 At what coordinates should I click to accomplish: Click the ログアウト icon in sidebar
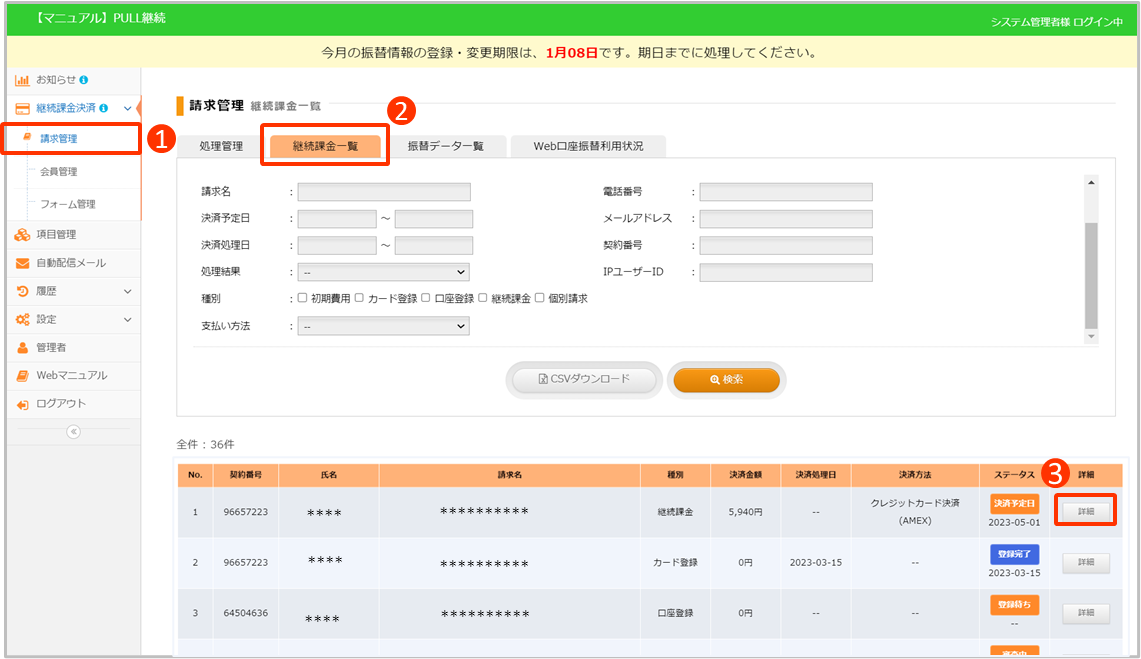22,404
